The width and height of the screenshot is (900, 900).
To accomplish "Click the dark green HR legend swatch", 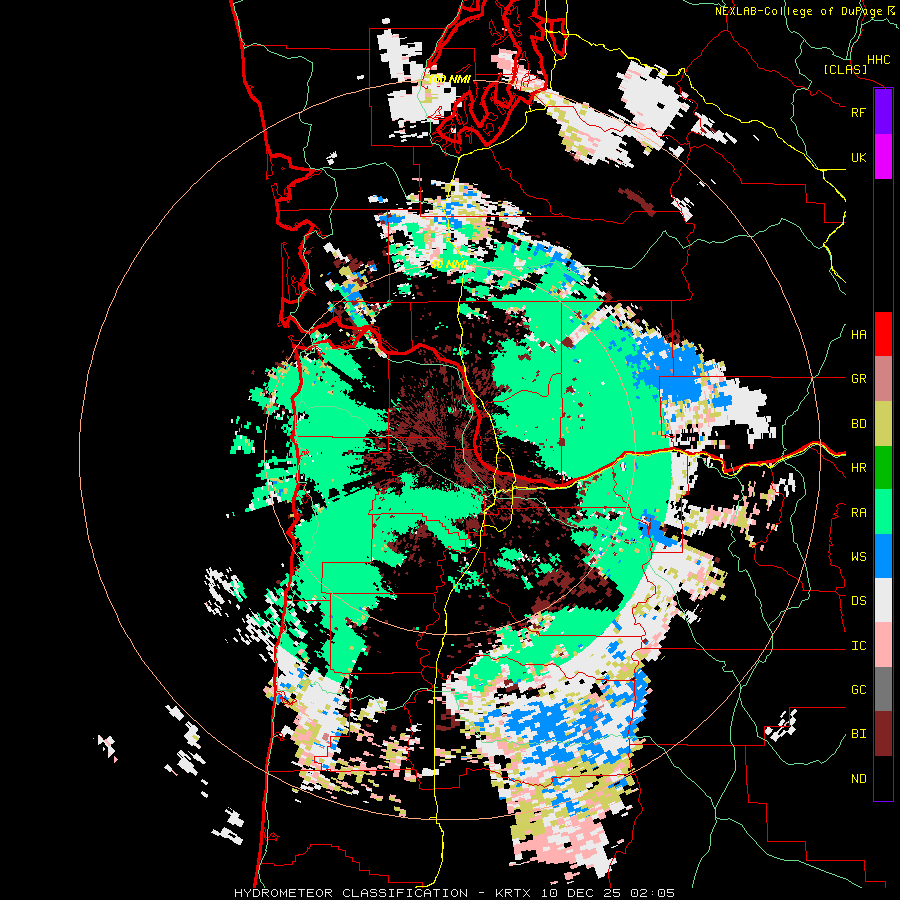I will (883, 467).
